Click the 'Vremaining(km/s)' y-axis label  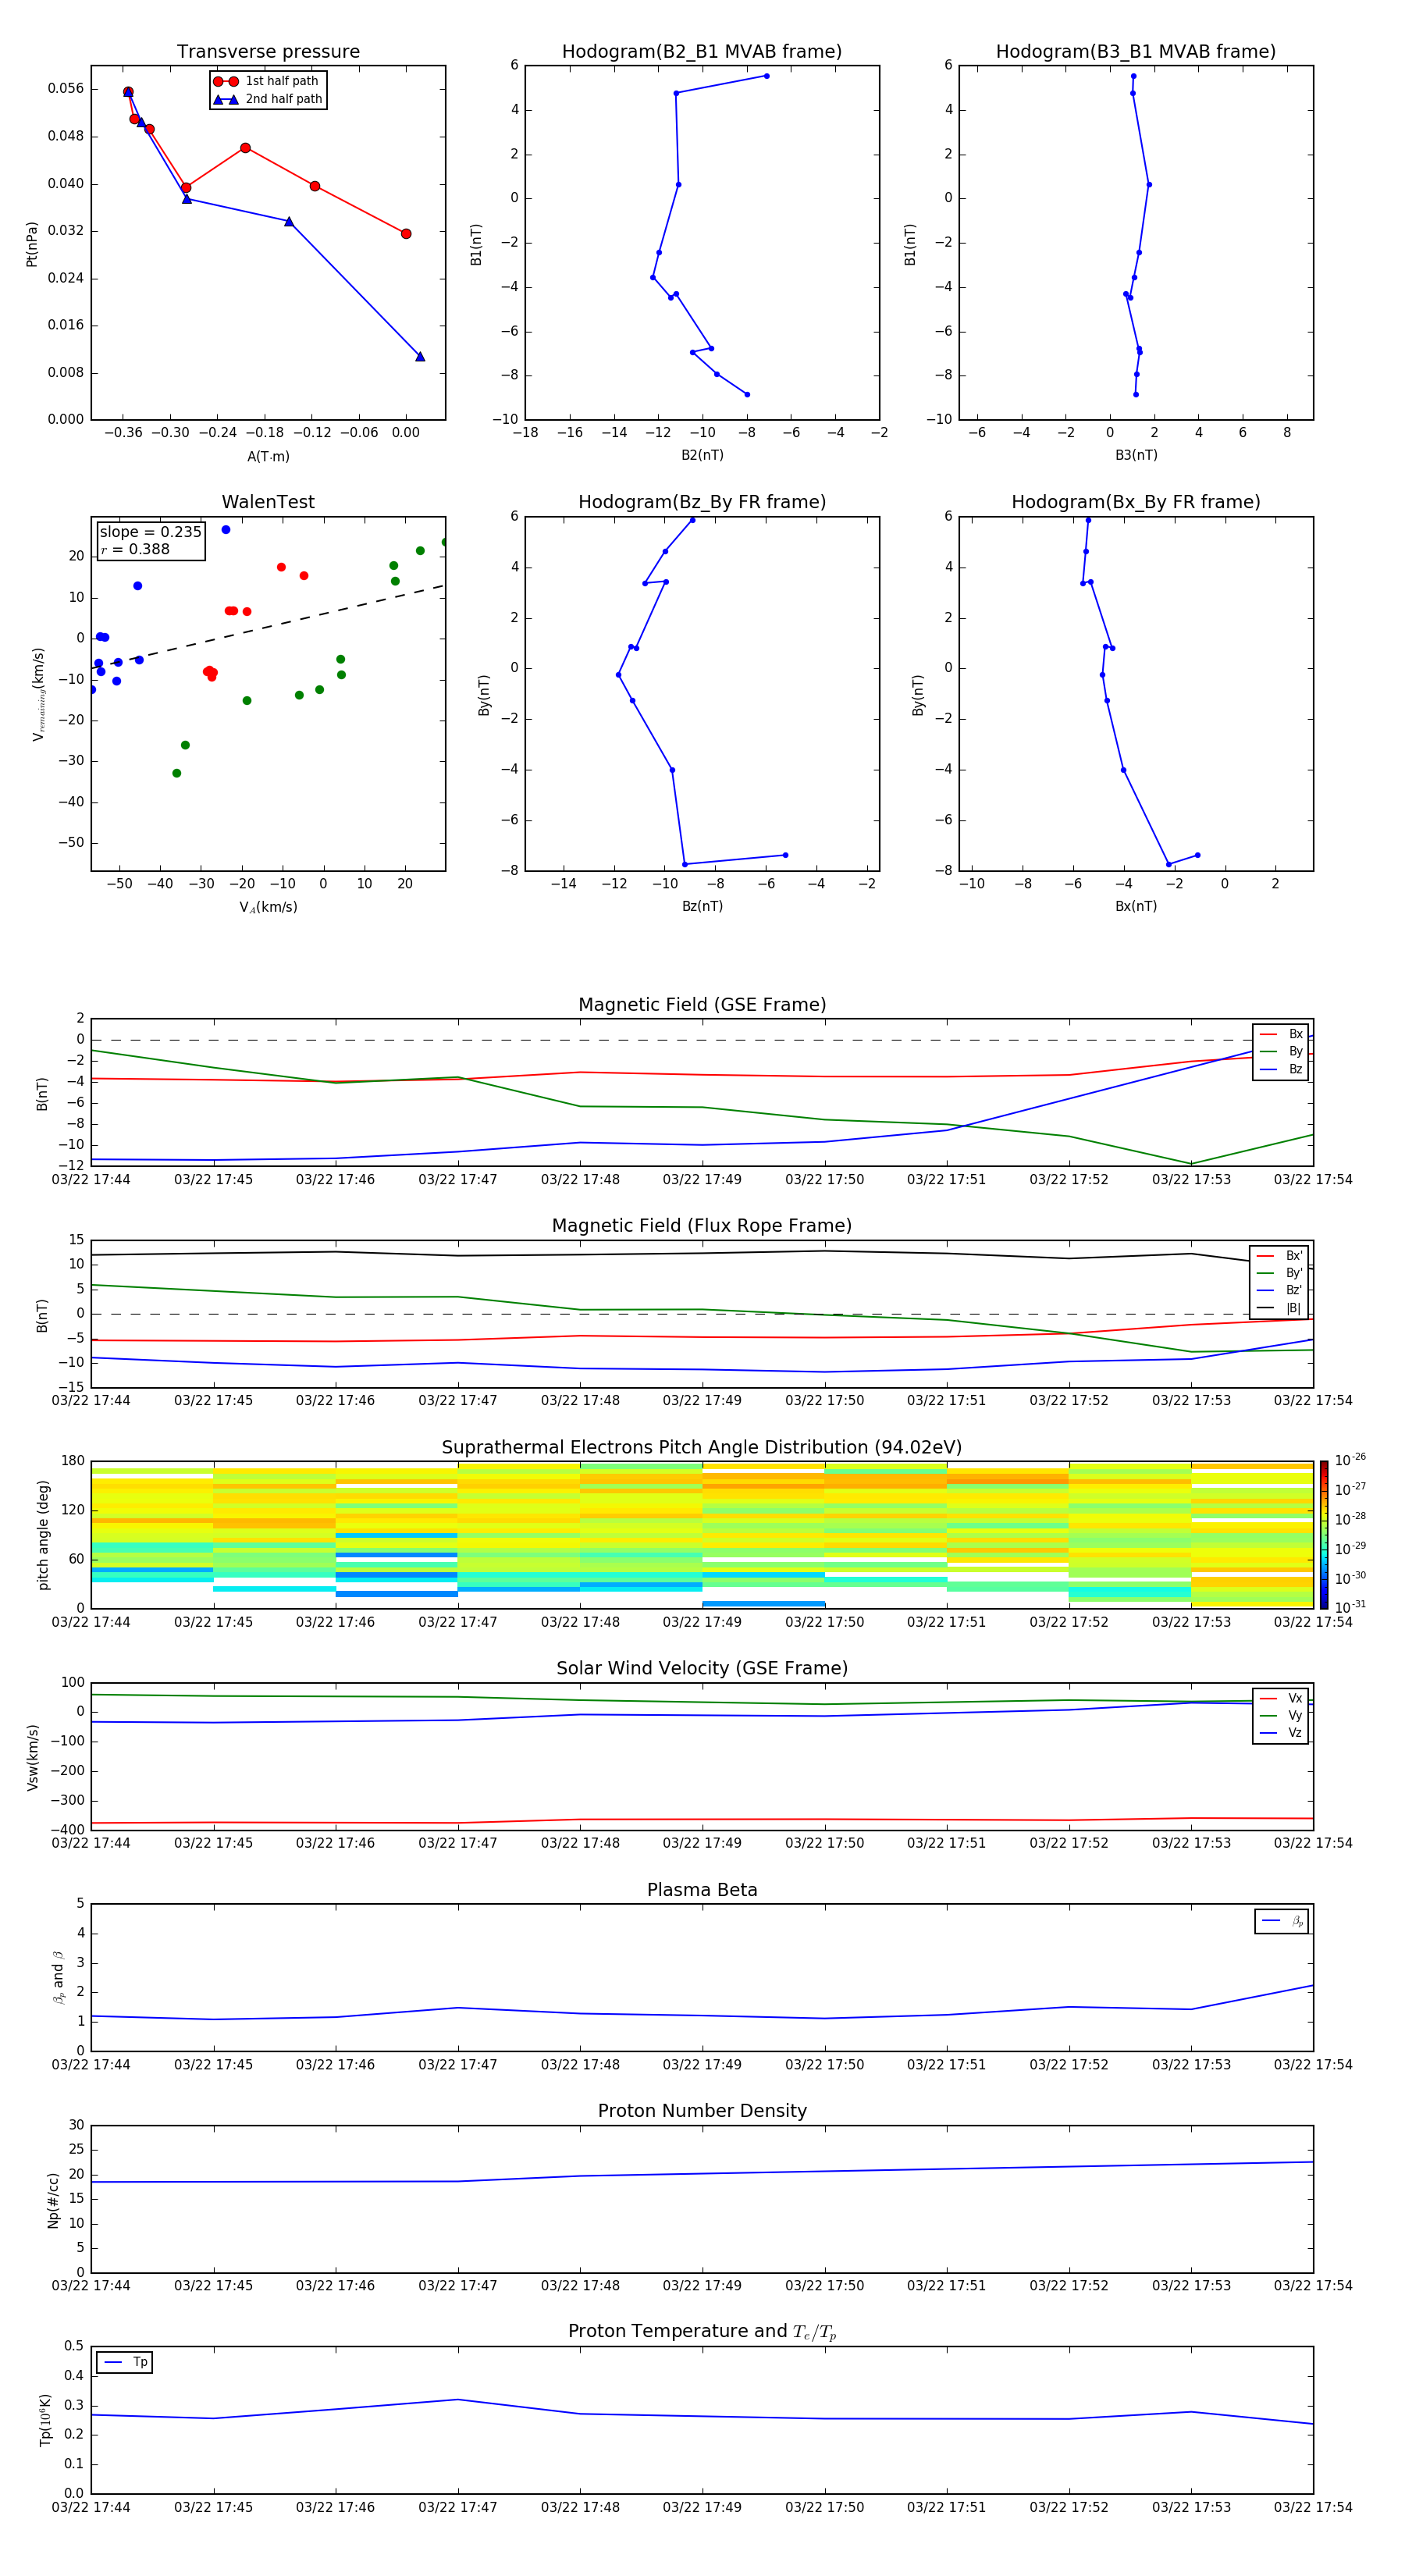[x=38, y=694]
